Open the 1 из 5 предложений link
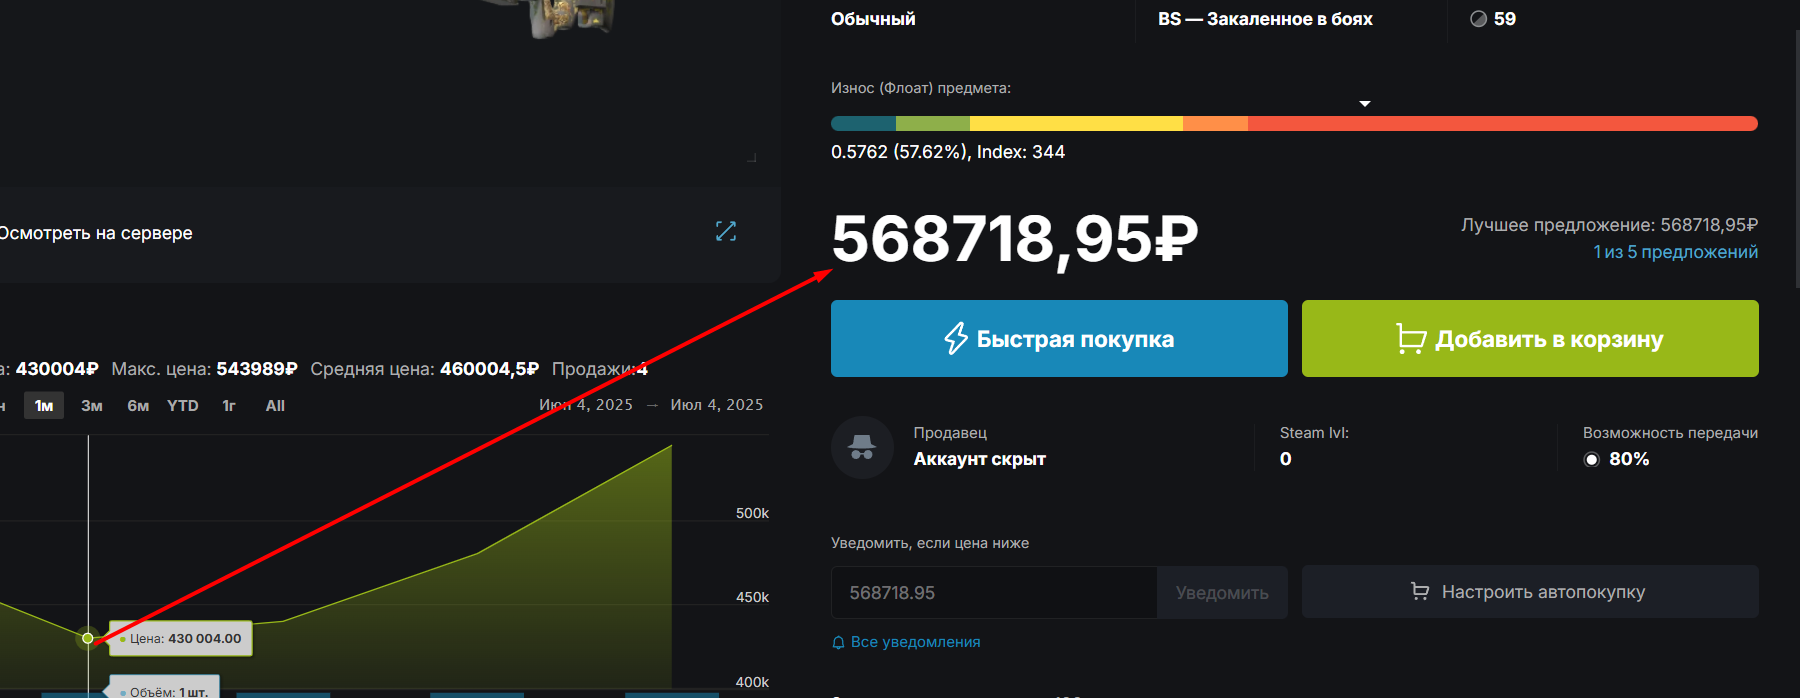Screen dimensions: 1800x698 1675,252
